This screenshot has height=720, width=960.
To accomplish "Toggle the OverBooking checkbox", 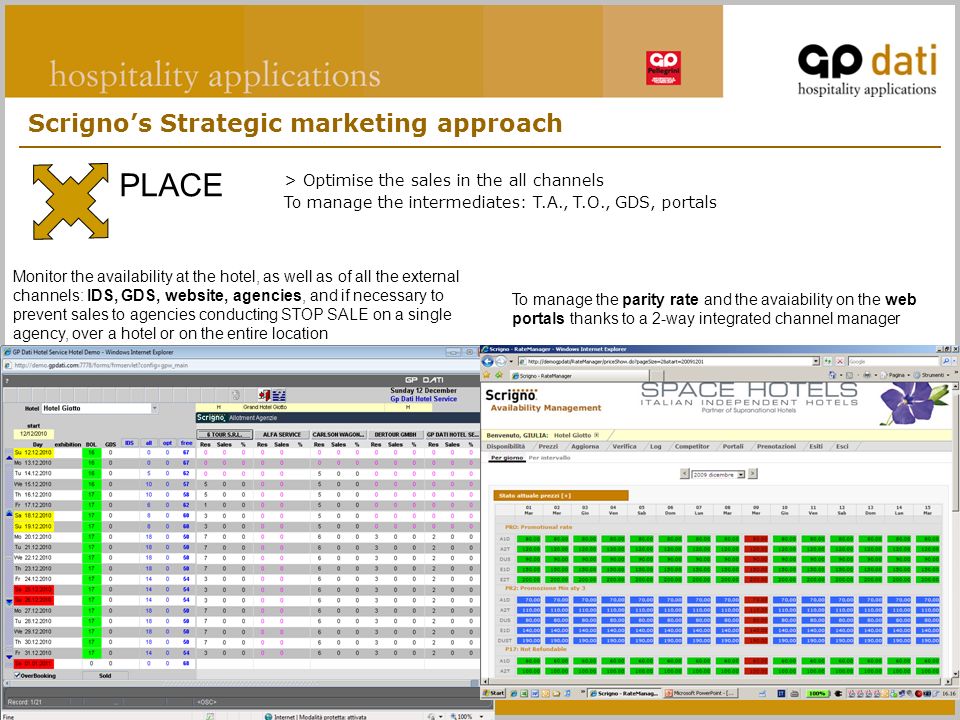I will 17,675.
